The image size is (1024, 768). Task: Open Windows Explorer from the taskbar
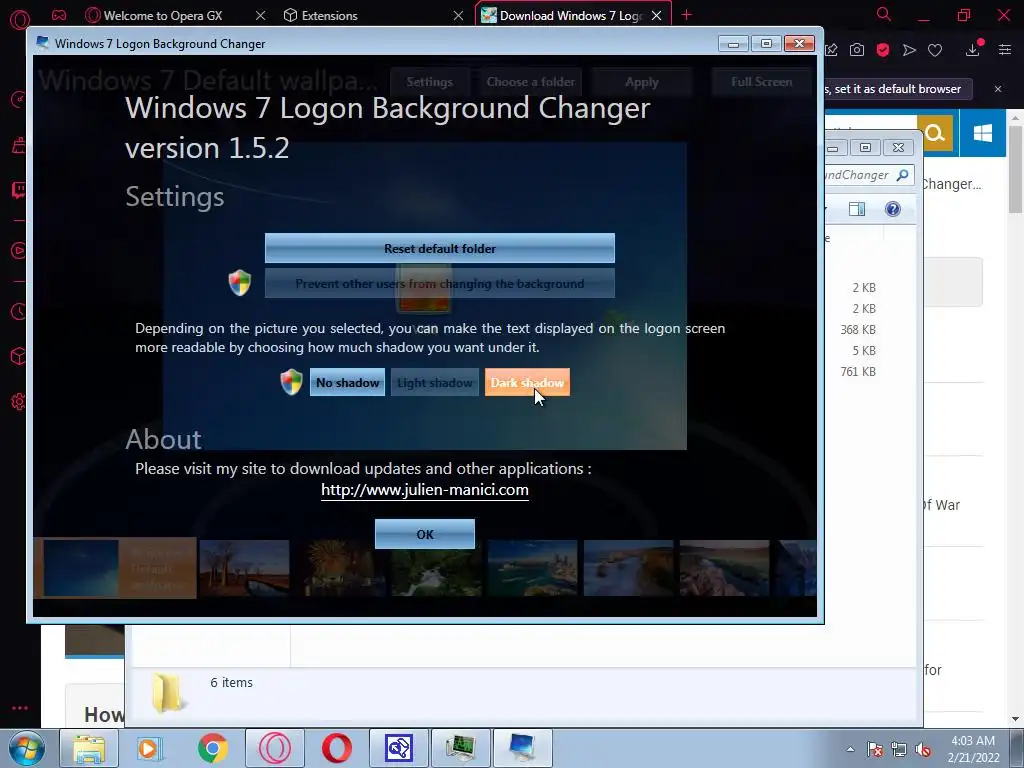(x=89, y=748)
